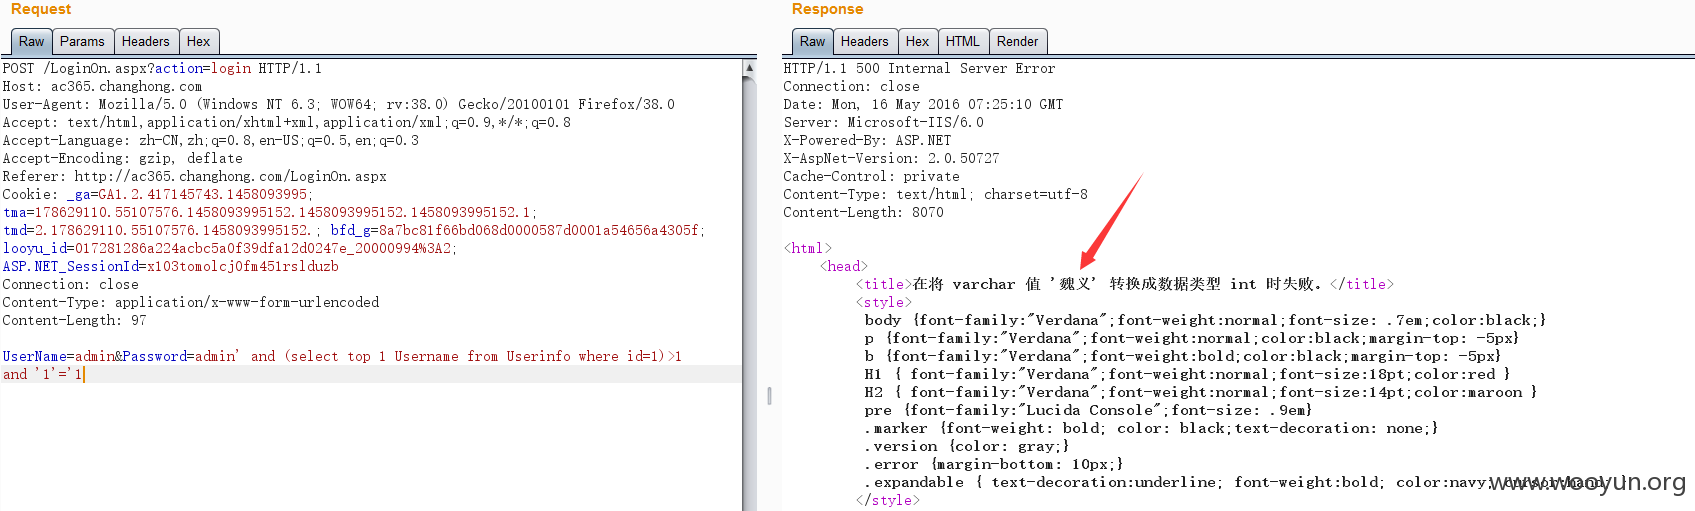Click the request Content-Type urlencoded line
Screen dimensions: 1695x511
pyautogui.click(x=190, y=302)
